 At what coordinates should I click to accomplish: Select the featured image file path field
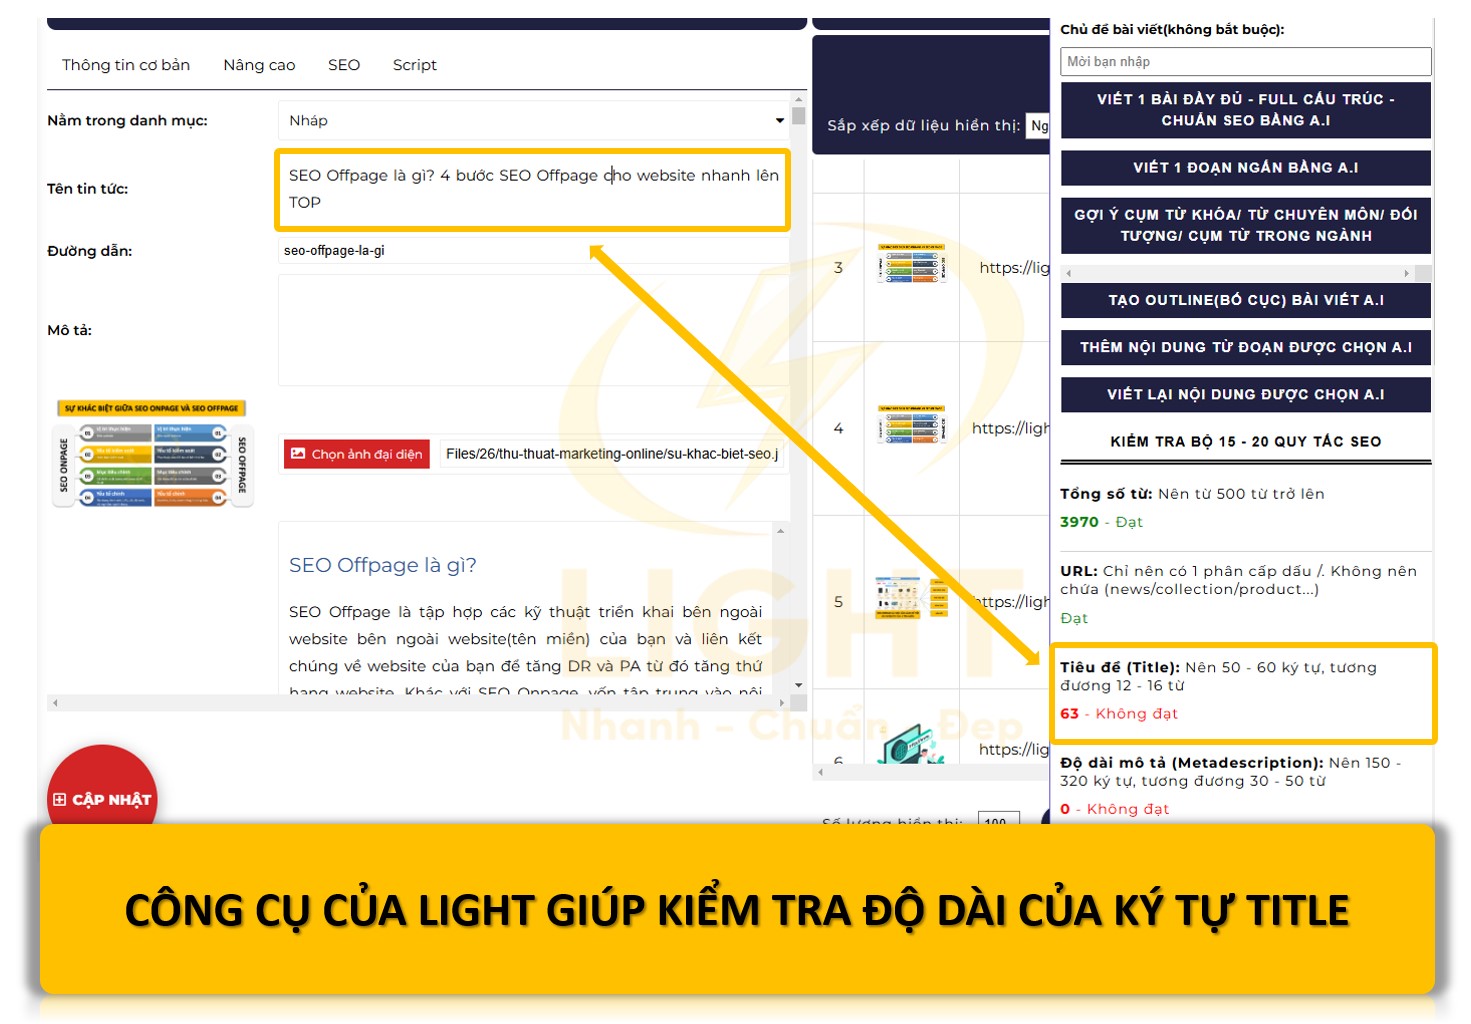click(611, 454)
